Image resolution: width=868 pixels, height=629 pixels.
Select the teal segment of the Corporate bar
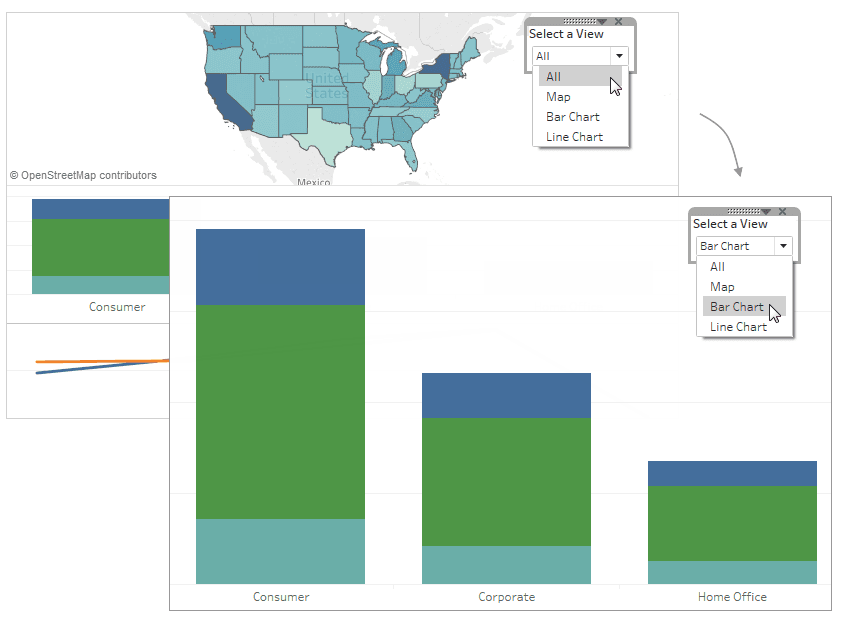(x=506, y=565)
